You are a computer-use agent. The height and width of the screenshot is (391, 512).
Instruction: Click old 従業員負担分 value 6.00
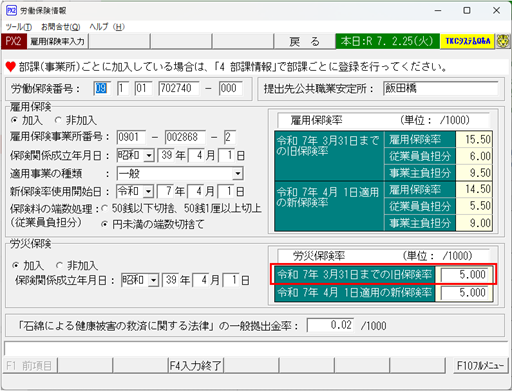click(x=474, y=156)
